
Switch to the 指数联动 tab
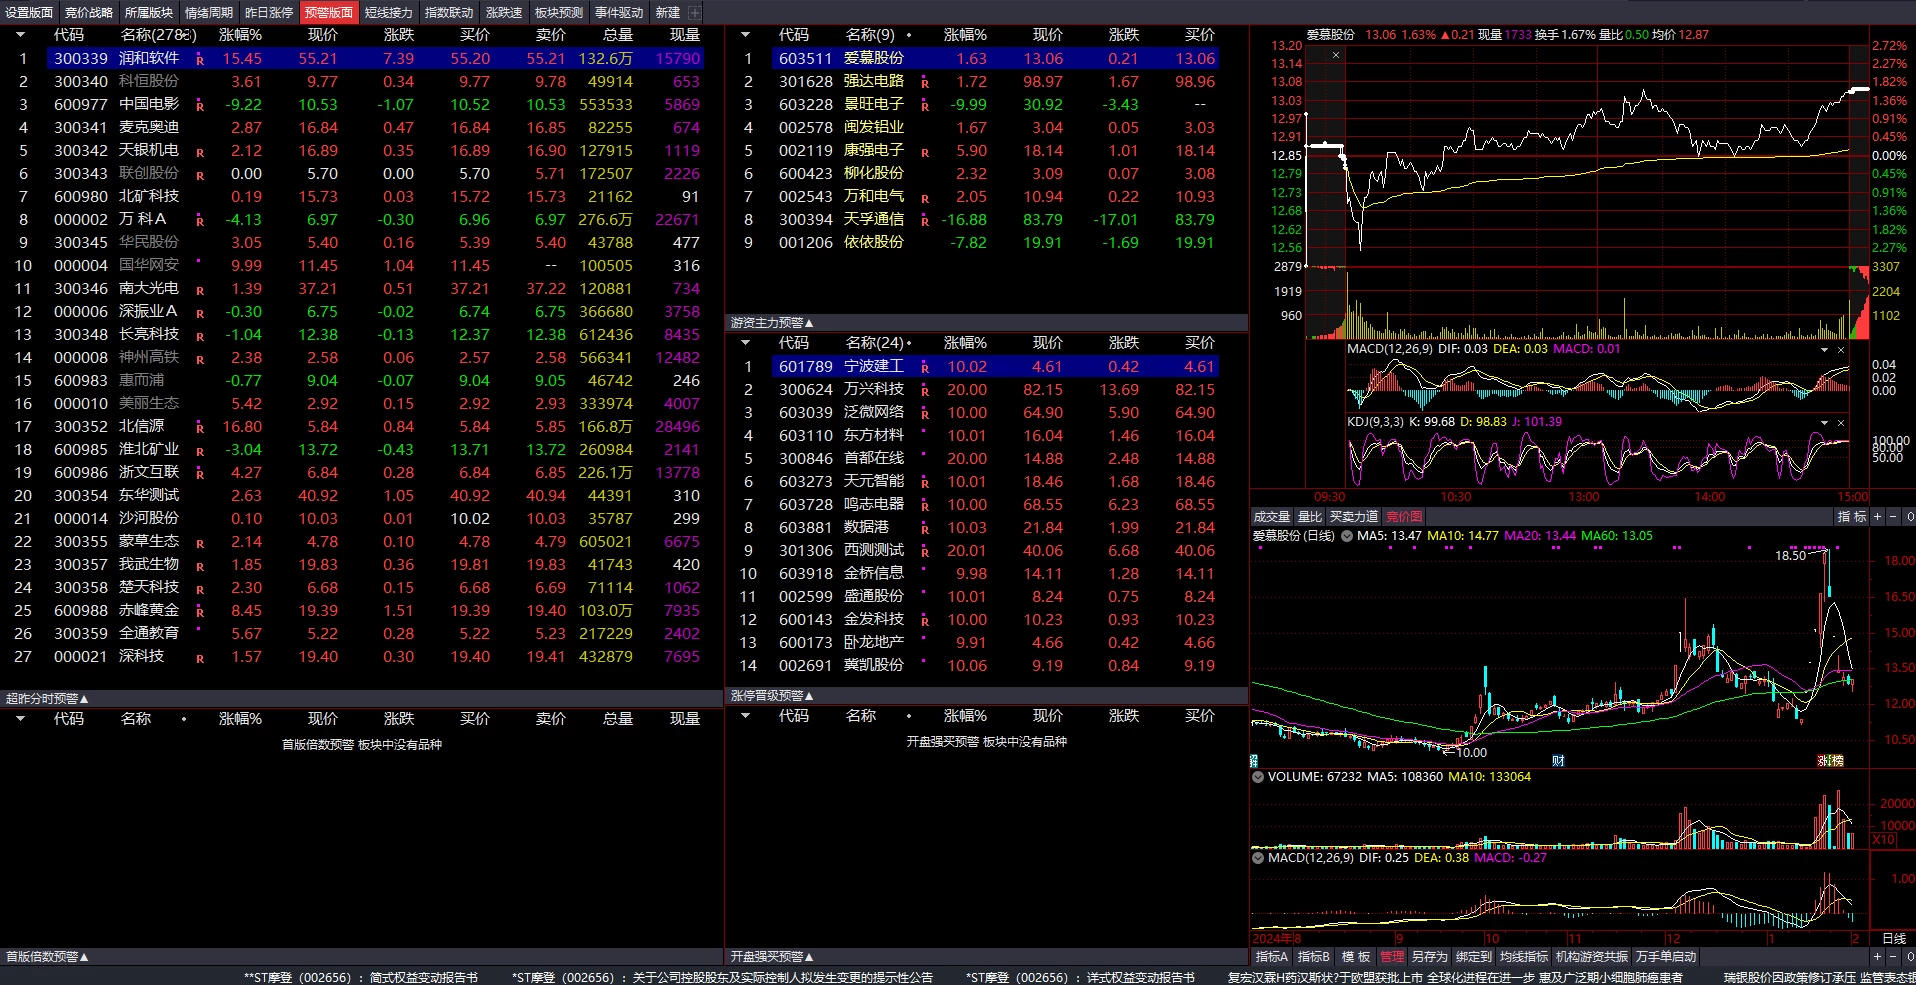[449, 12]
